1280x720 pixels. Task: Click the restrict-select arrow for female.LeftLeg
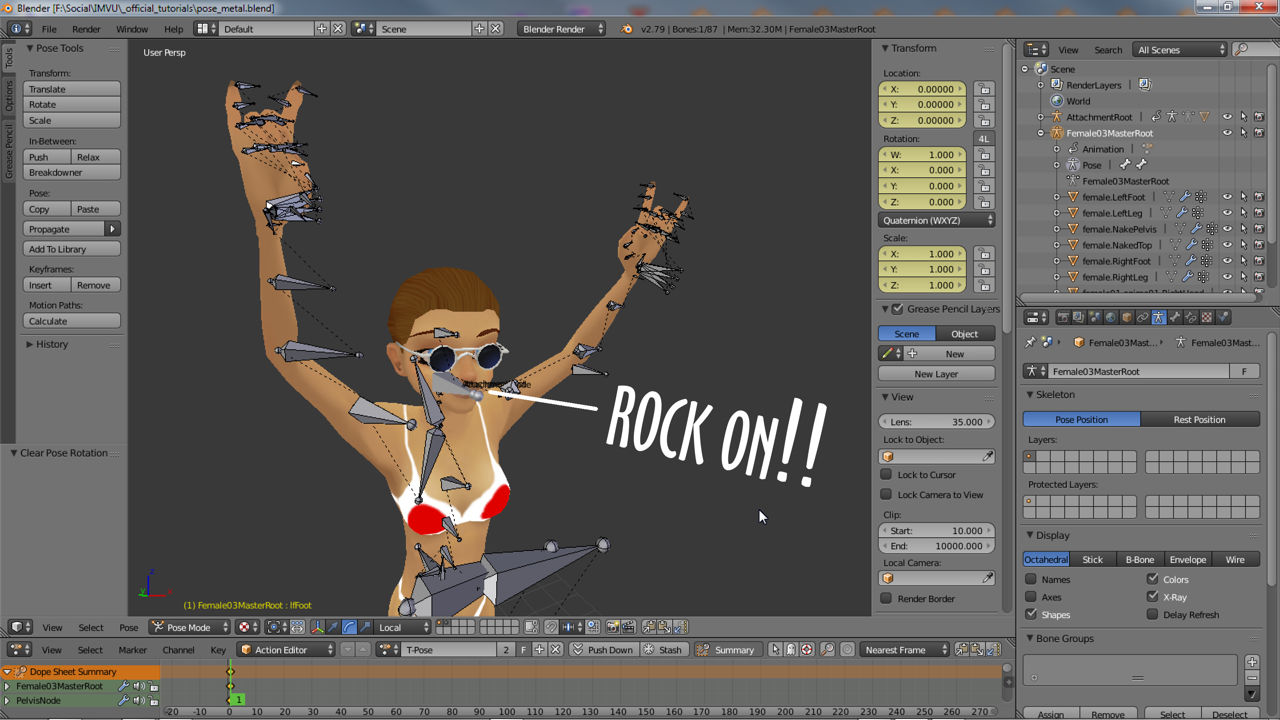tap(1243, 213)
